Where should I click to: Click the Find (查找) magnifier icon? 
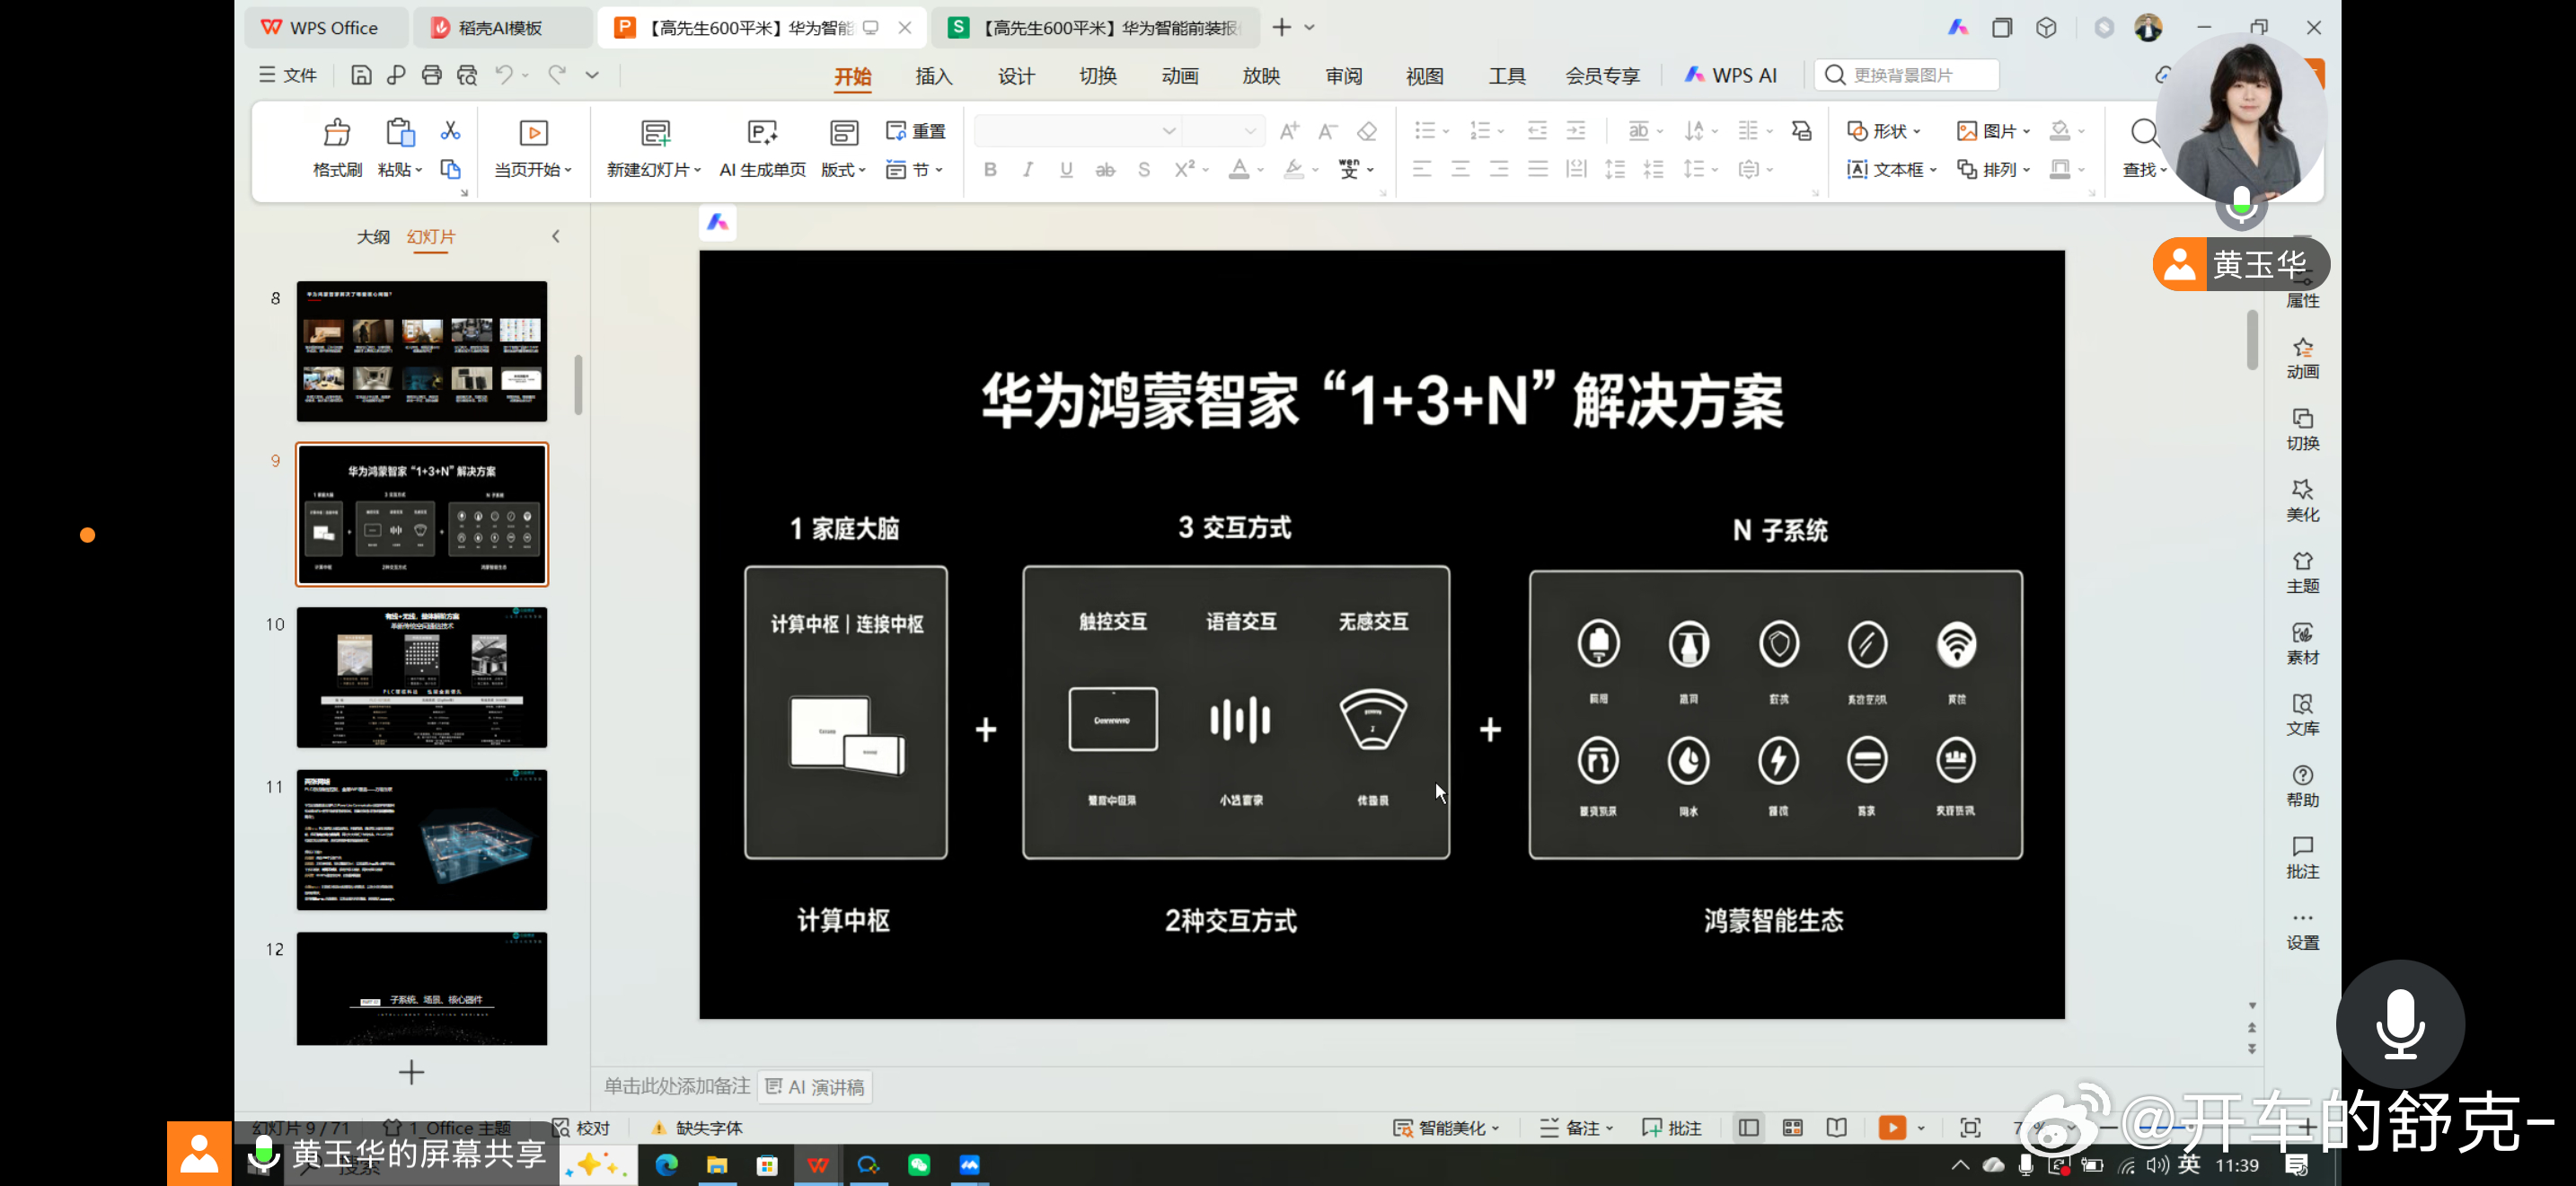click(2143, 132)
